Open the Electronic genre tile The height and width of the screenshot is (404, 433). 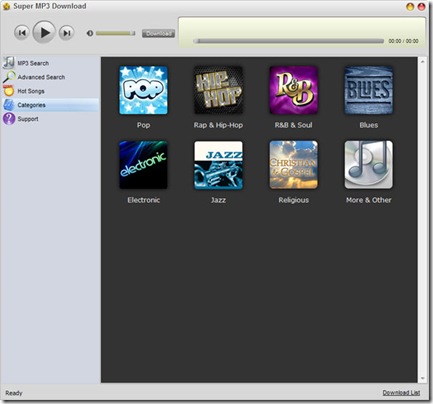coord(143,165)
